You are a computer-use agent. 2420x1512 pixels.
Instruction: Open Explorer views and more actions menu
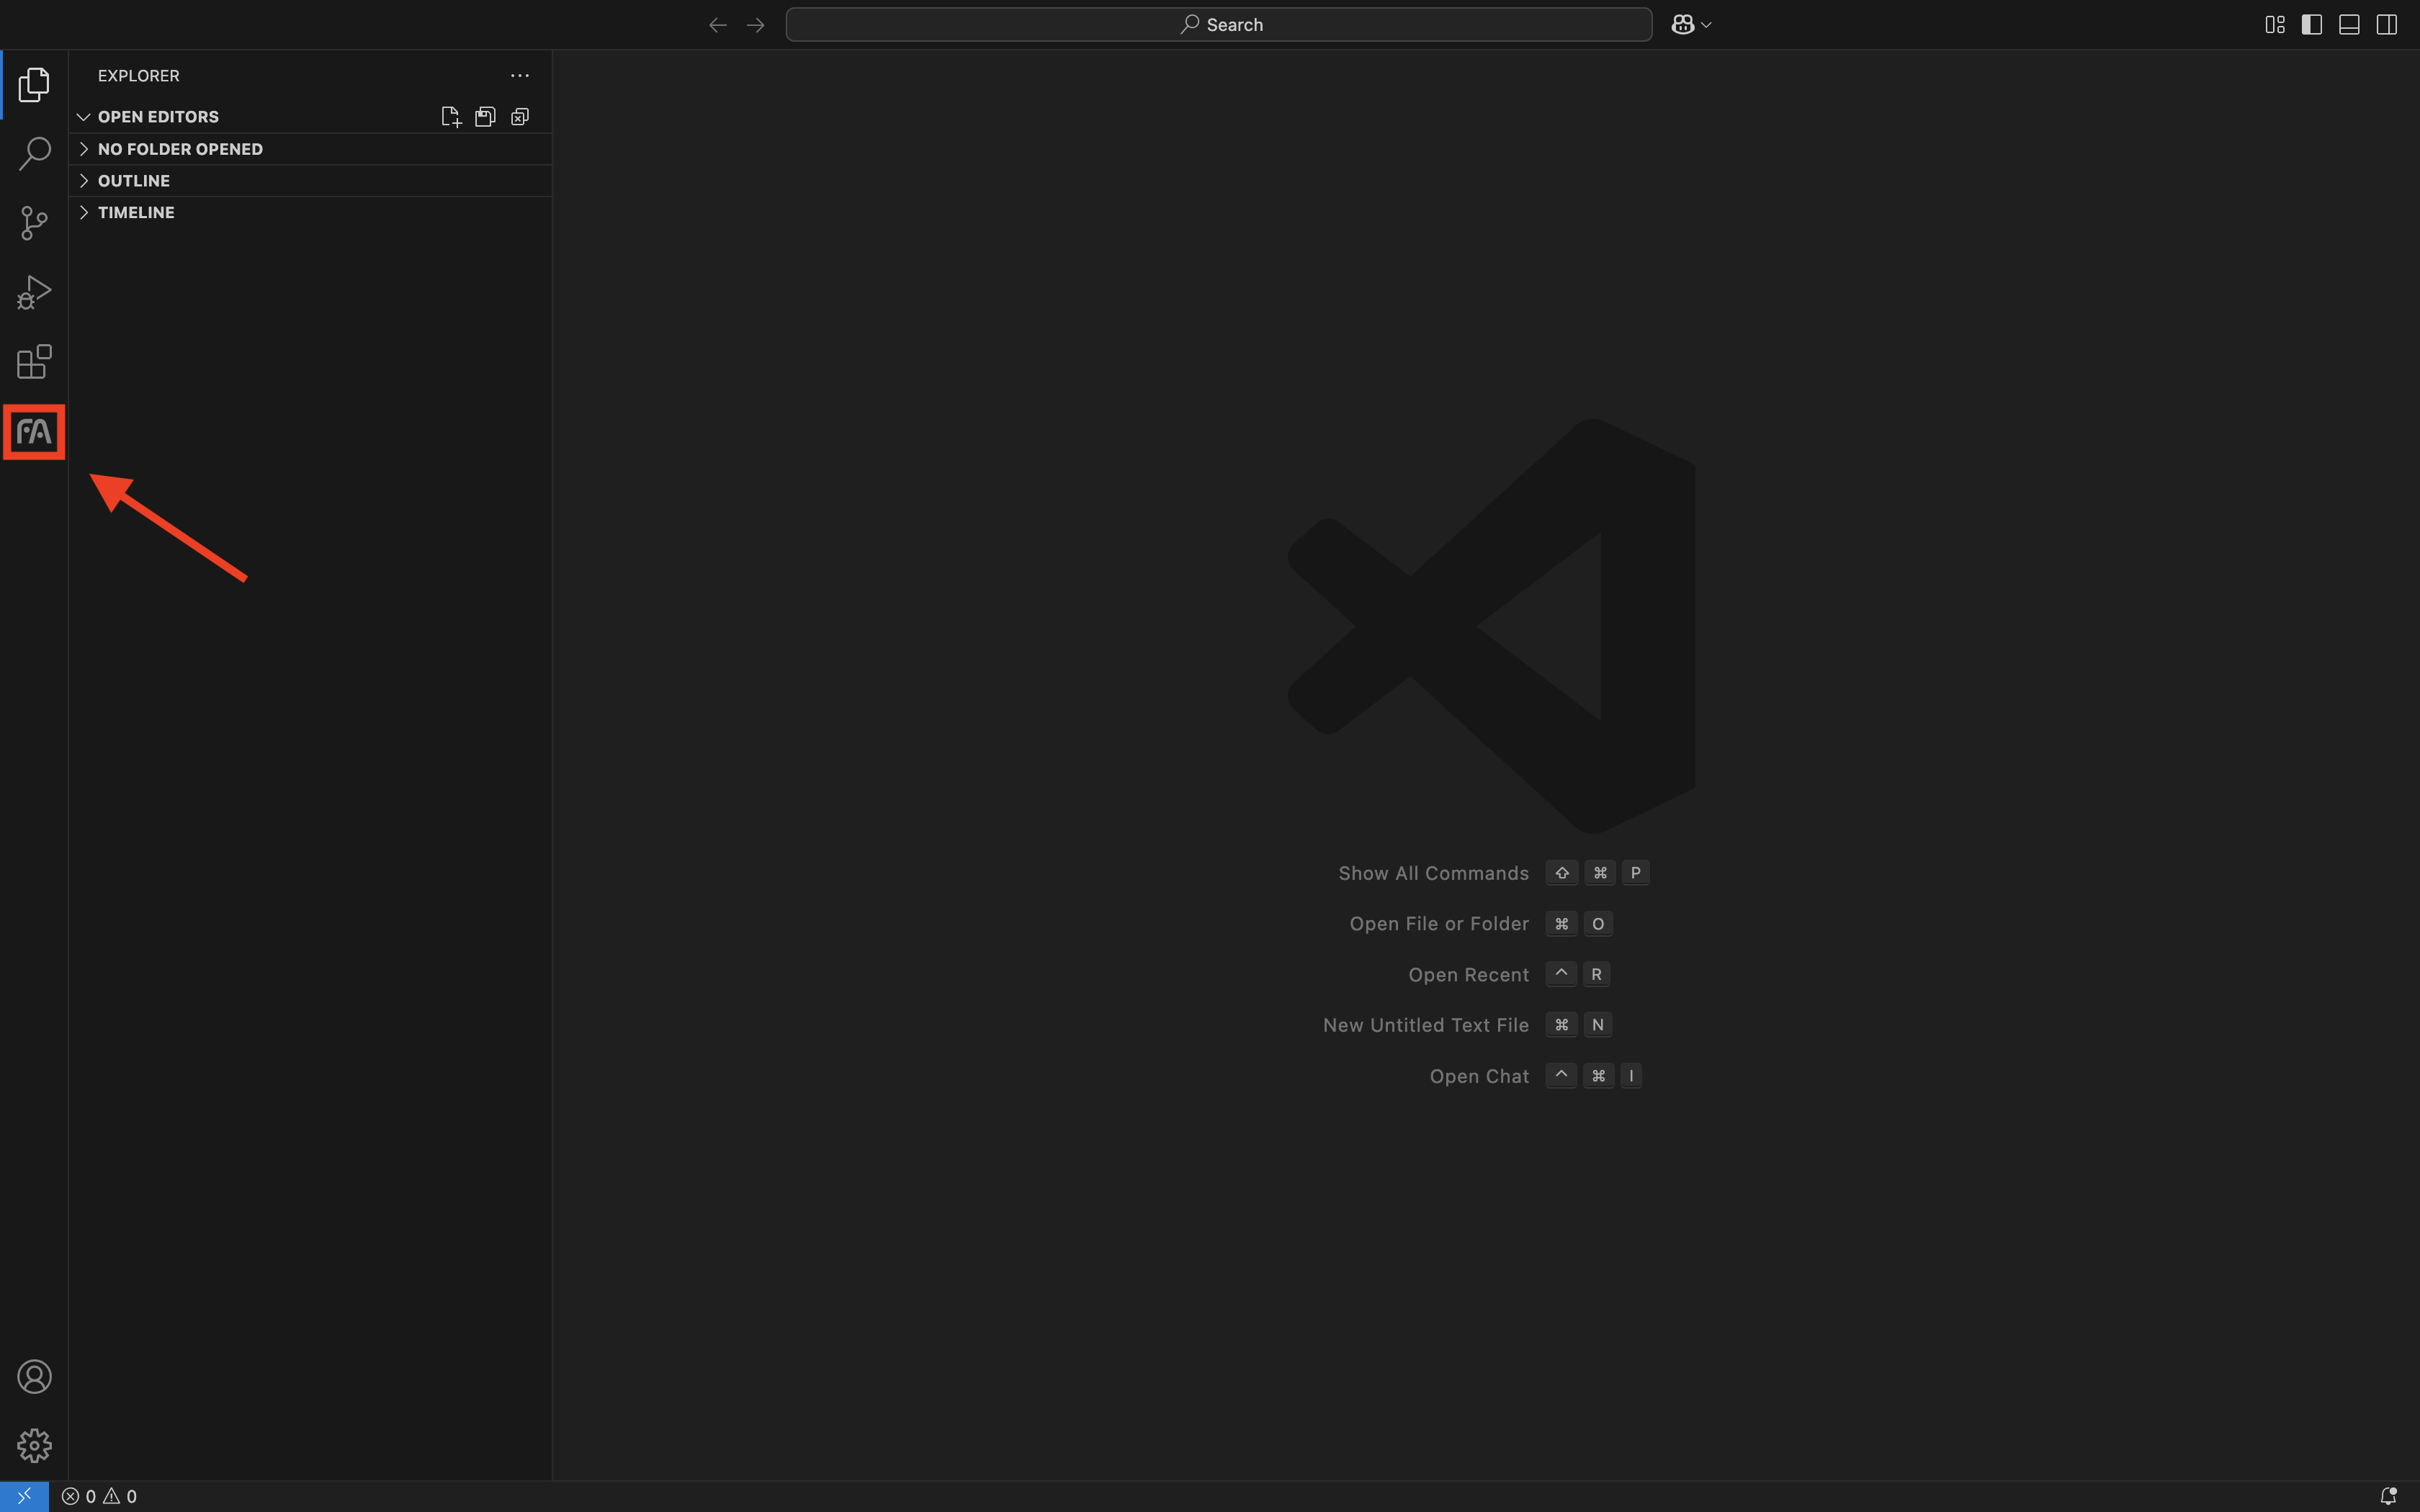(520, 76)
